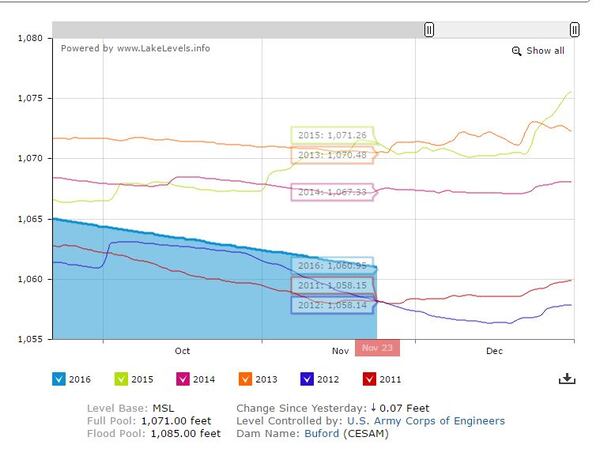The height and width of the screenshot is (456, 600).
Task: Click the gray zoom scrollbar track
Action: [x=240, y=30]
